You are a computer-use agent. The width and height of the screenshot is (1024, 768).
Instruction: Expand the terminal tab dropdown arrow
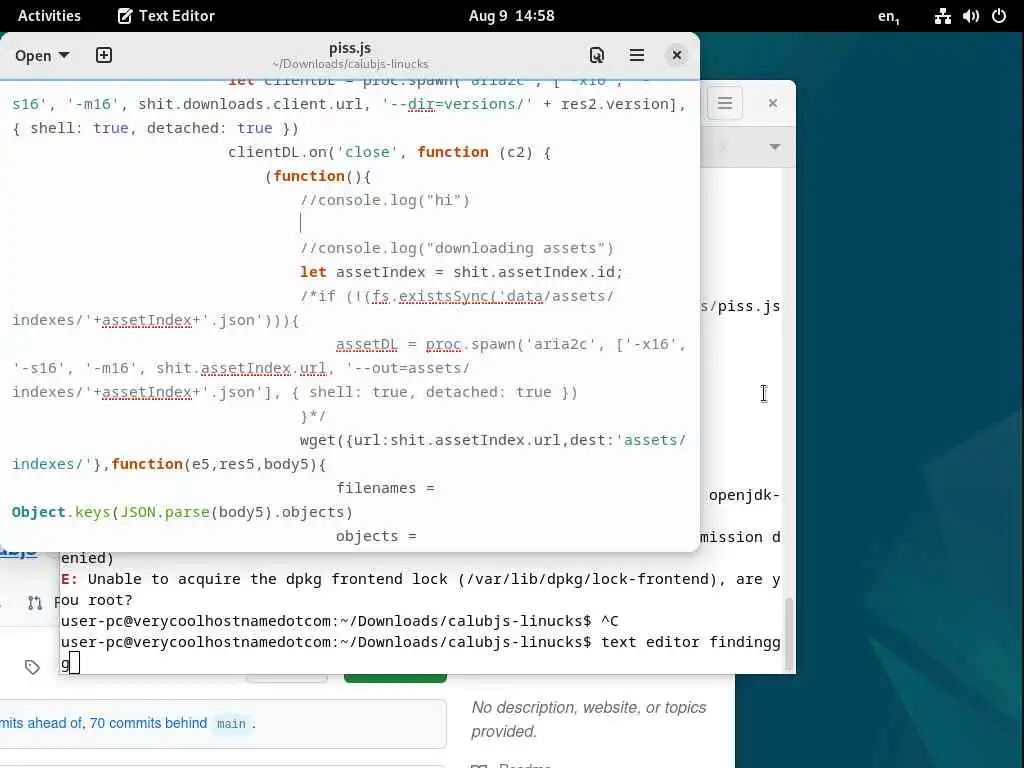pos(775,147)
